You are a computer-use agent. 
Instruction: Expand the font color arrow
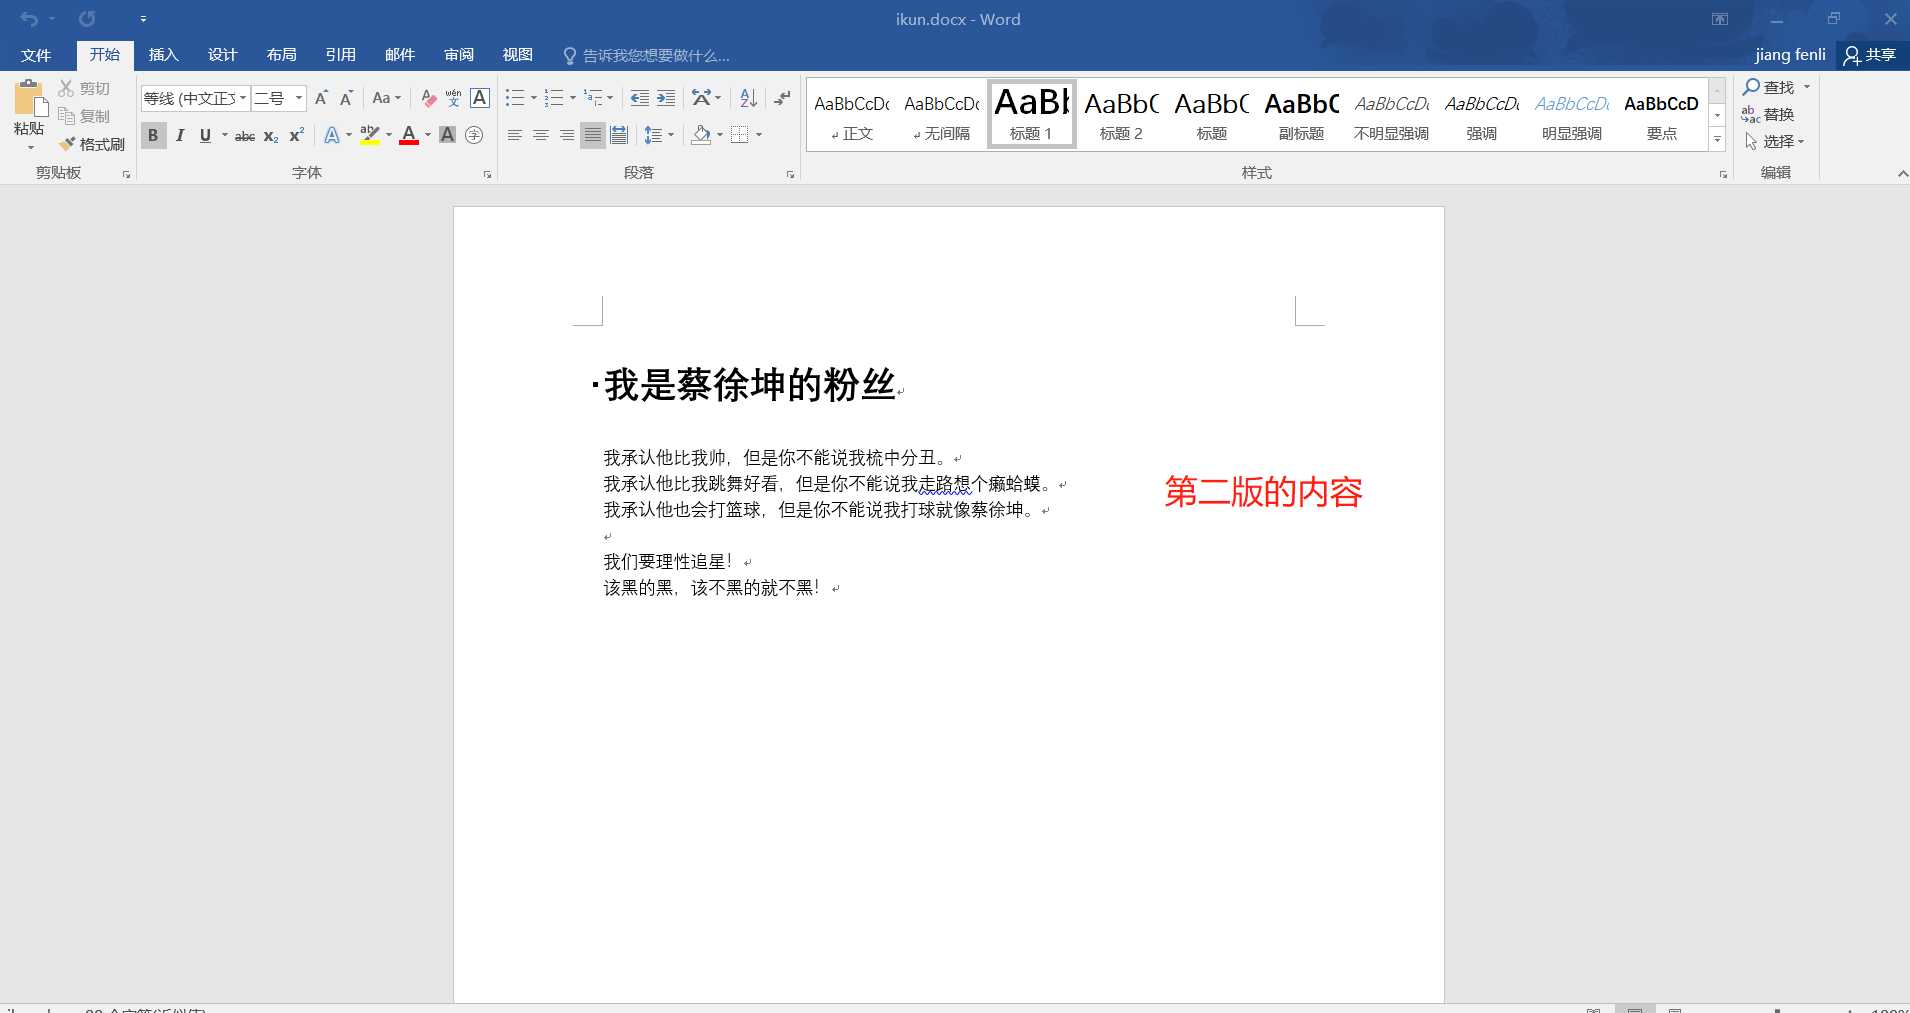428,135
